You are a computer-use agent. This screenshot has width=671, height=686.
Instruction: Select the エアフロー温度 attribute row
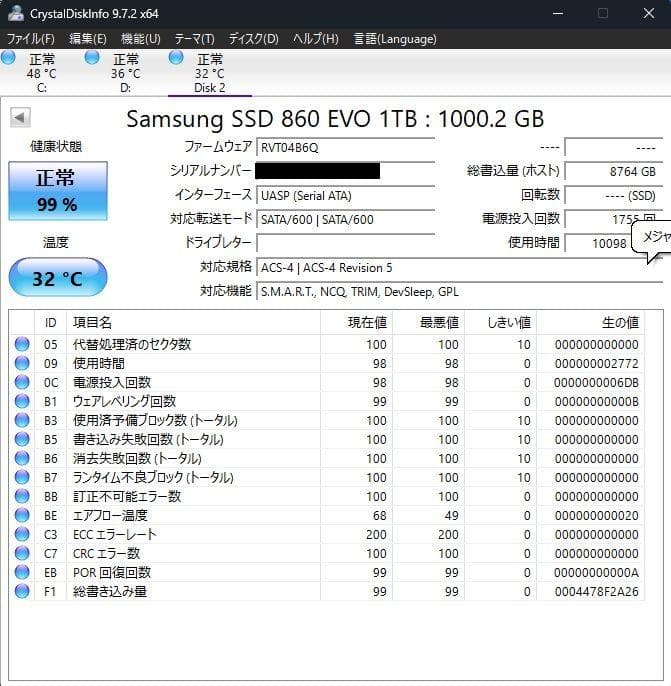point(327,515)
